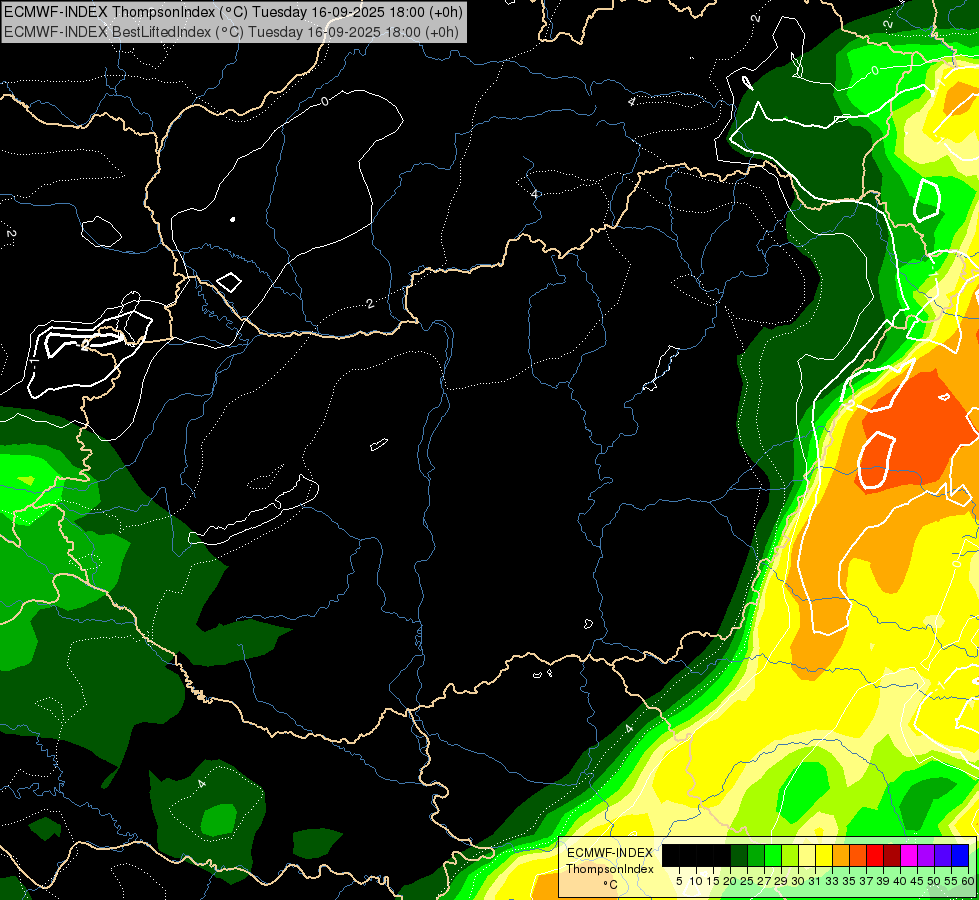
Task: Click the legend tick value 37
Action: coord(867,881)
